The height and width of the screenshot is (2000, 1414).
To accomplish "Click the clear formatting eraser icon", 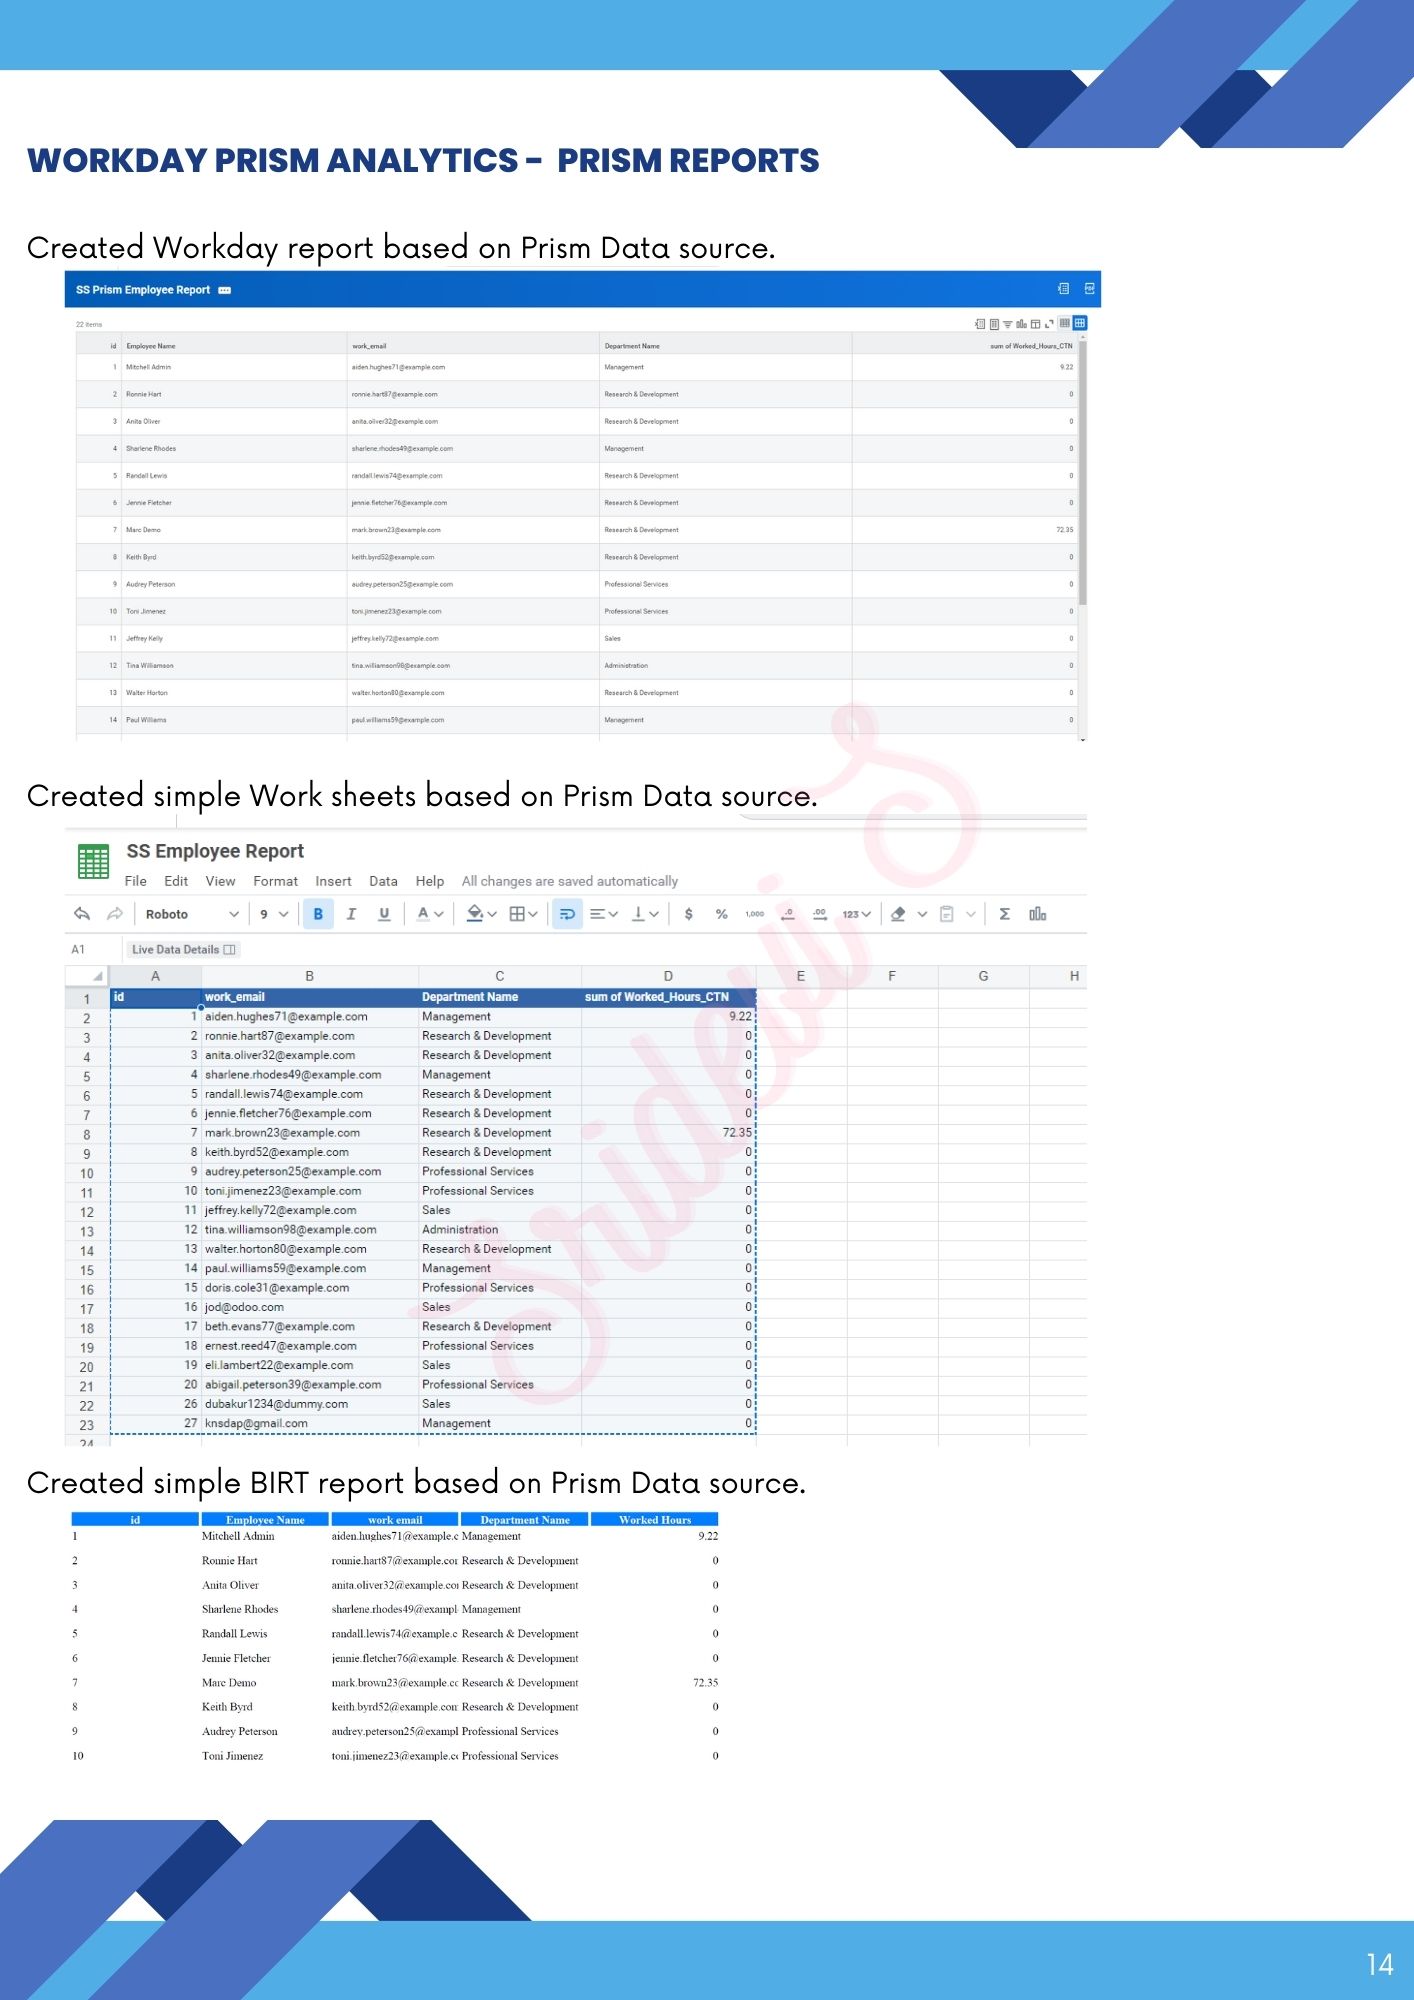I will pyautogui.click(x=898, y=914).
